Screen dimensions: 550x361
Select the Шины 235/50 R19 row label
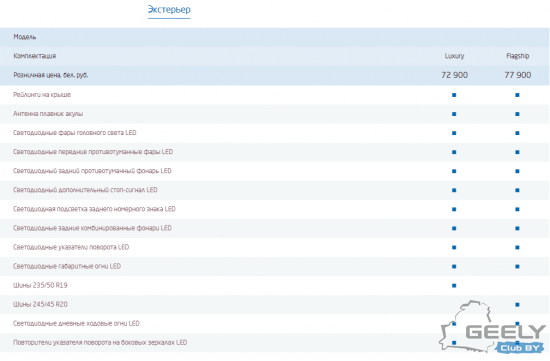[40, 285]
